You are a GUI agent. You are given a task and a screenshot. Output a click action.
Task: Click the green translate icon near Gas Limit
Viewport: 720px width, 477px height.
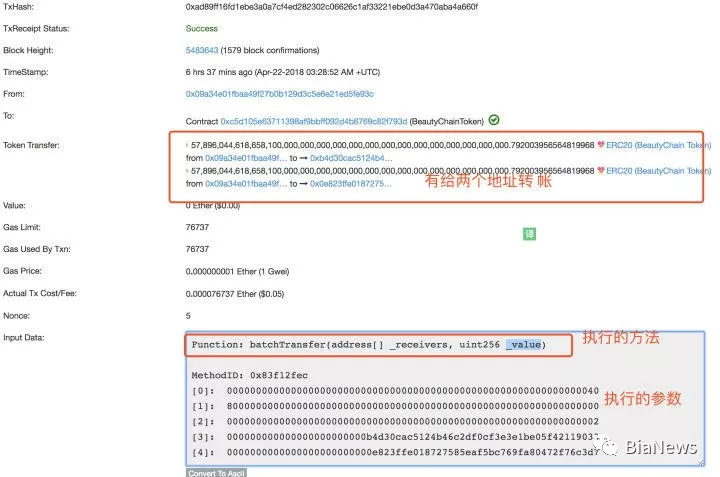[529, 234]
